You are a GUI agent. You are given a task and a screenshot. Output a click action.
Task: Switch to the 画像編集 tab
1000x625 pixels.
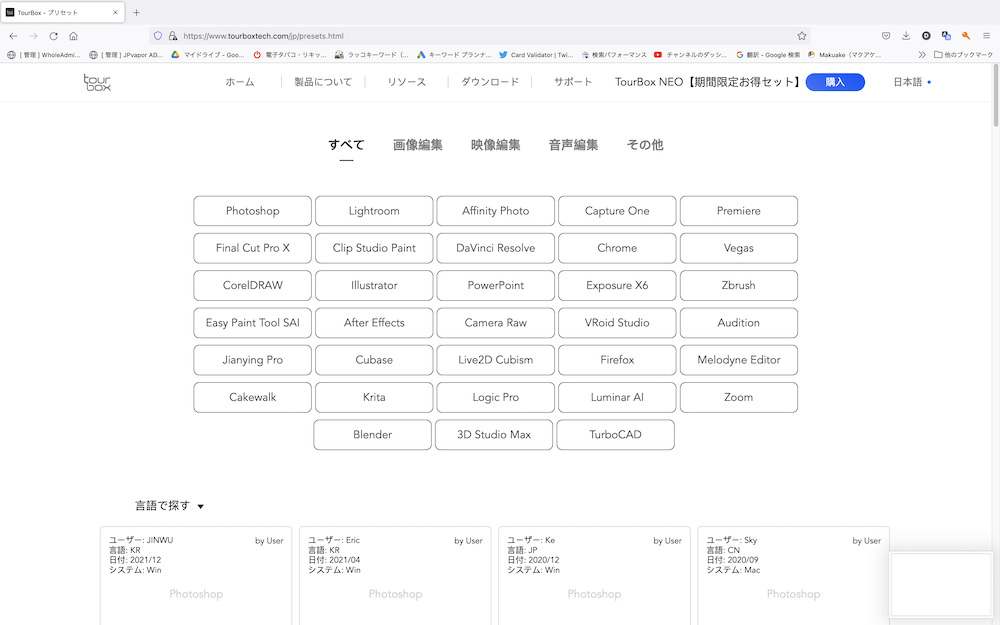coord(418,145)
